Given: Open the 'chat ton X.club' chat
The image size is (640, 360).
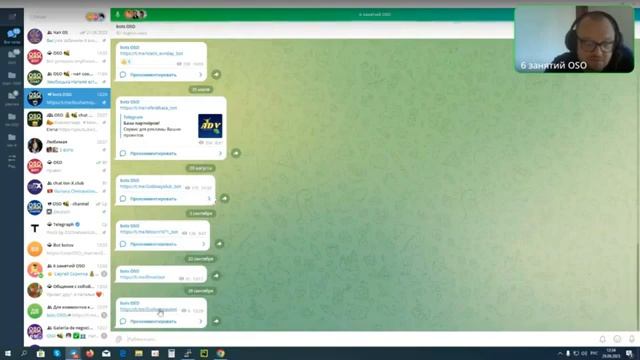Looking at the screenshot, I should click(67, 187).
